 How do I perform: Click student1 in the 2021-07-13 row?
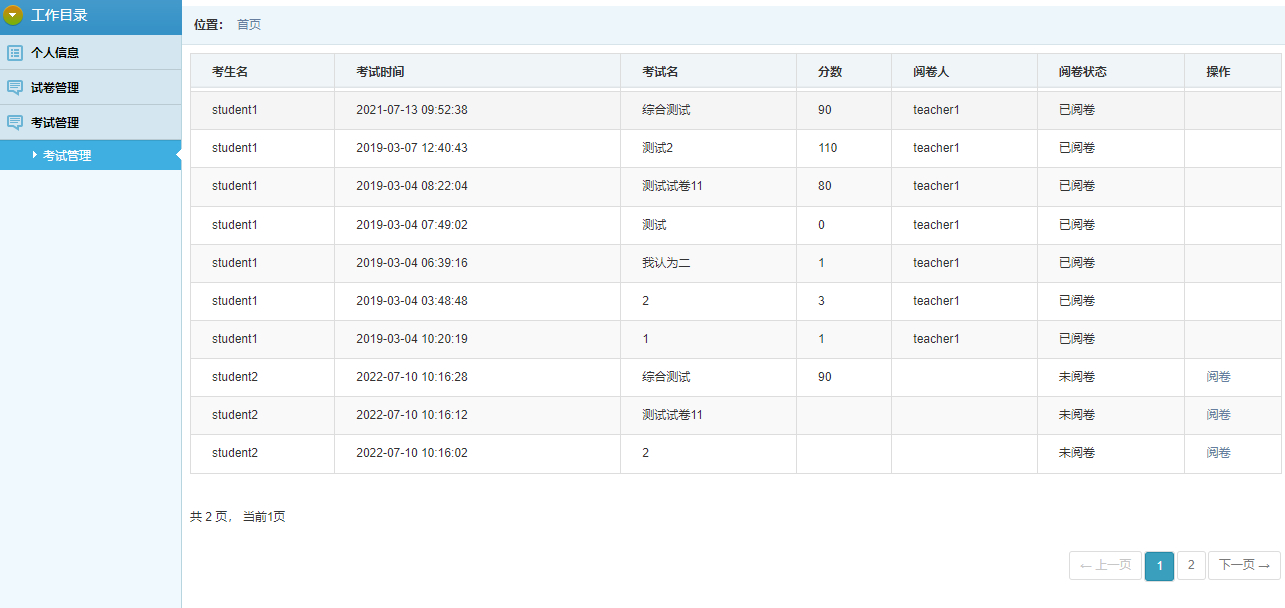pyautogui.click(x=235, y=110)
